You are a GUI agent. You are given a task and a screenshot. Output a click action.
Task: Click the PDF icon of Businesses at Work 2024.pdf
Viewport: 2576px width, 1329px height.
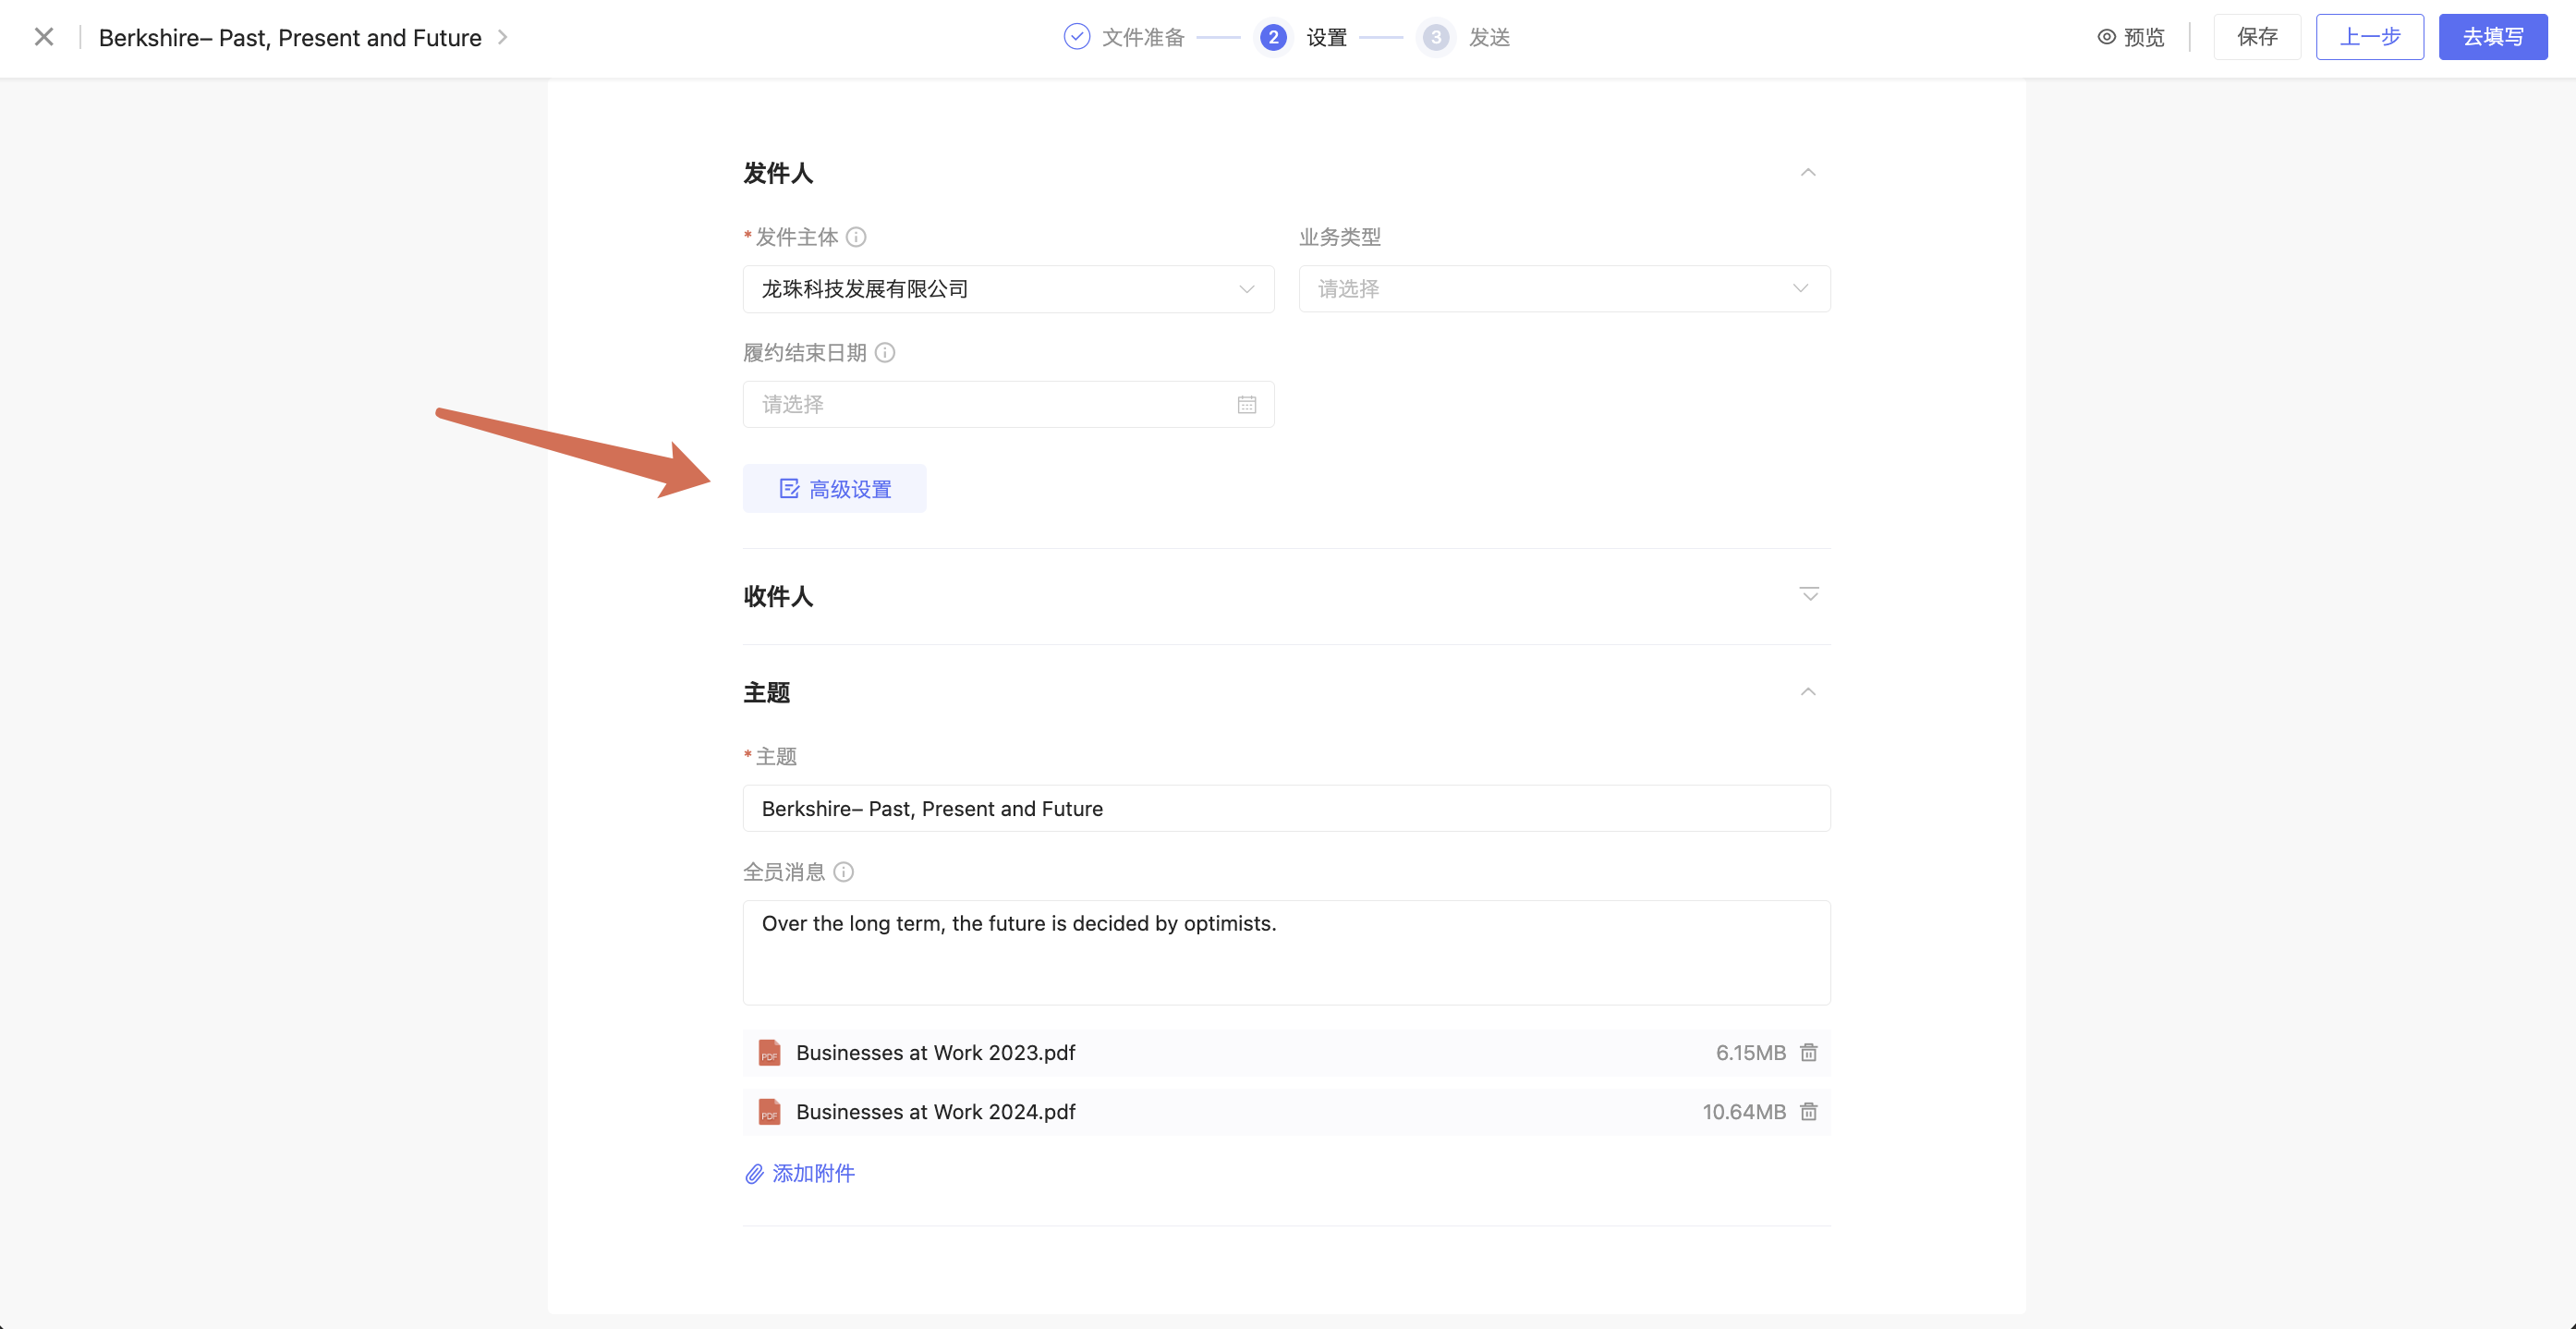point(769,1111)
